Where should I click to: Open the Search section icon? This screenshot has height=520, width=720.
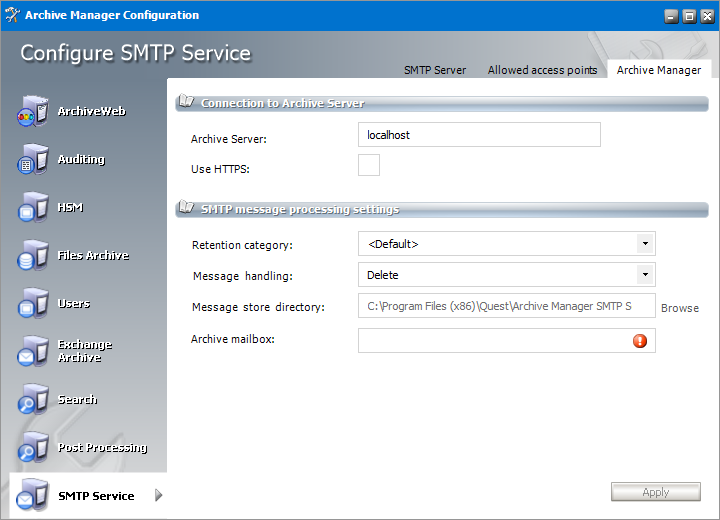[33, 400]
